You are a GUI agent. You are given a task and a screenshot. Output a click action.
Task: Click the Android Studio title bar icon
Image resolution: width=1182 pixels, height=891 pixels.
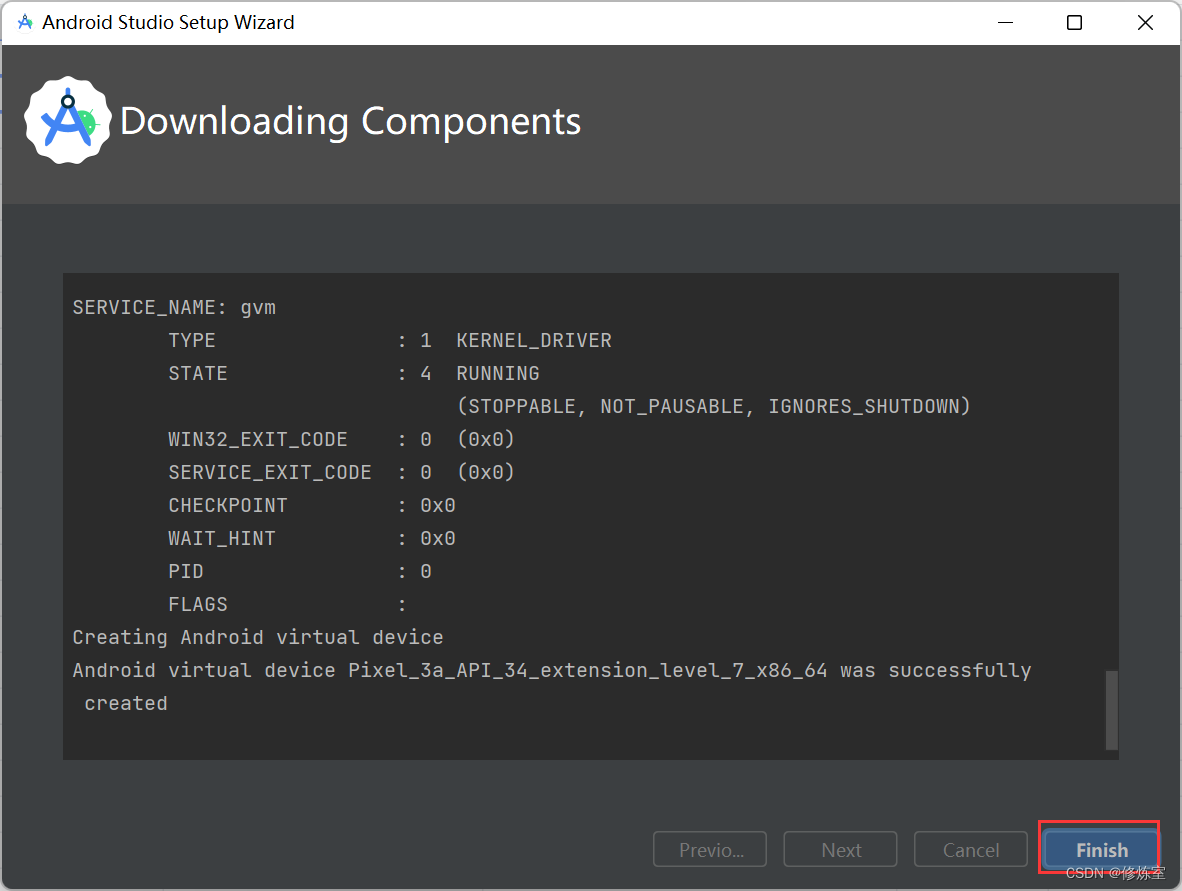pos(25,23)
